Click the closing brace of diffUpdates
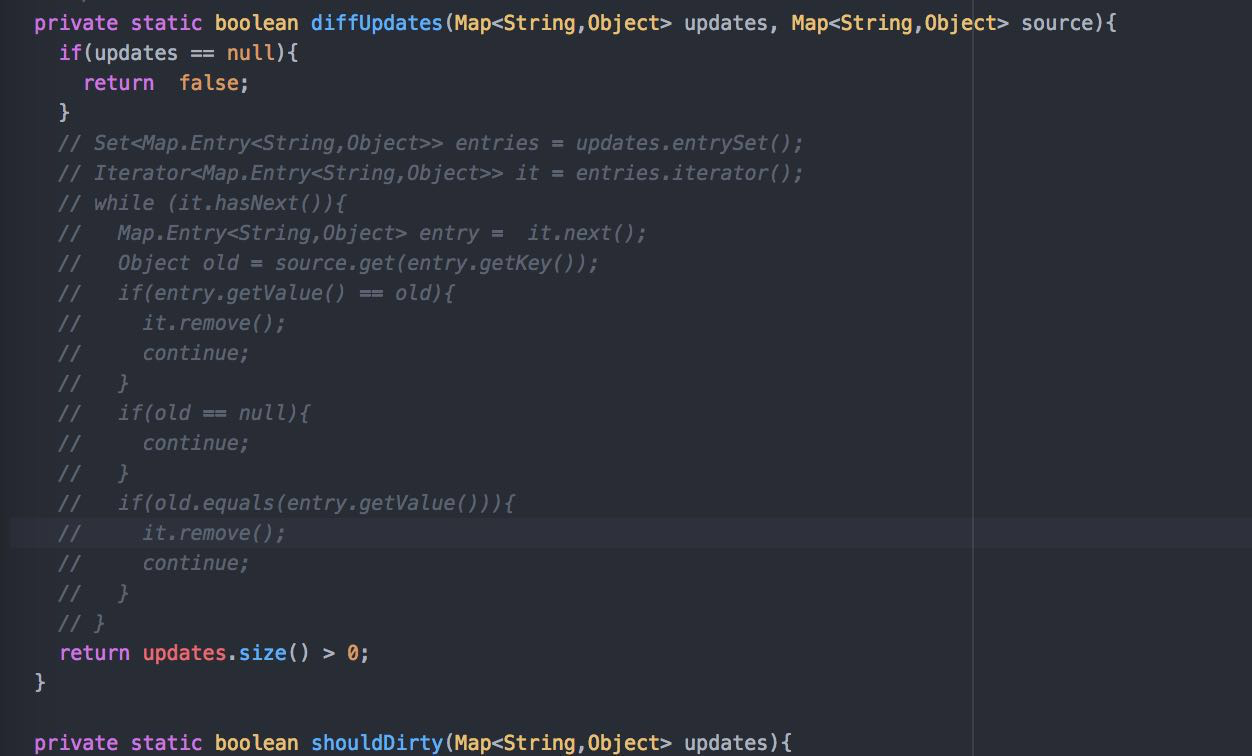 tap(40, 681)
